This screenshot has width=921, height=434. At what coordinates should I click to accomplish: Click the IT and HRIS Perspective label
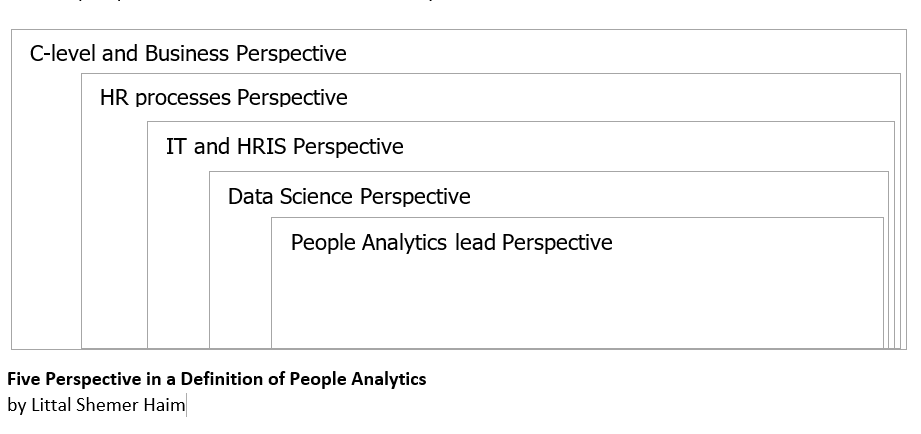pos(284,147)
